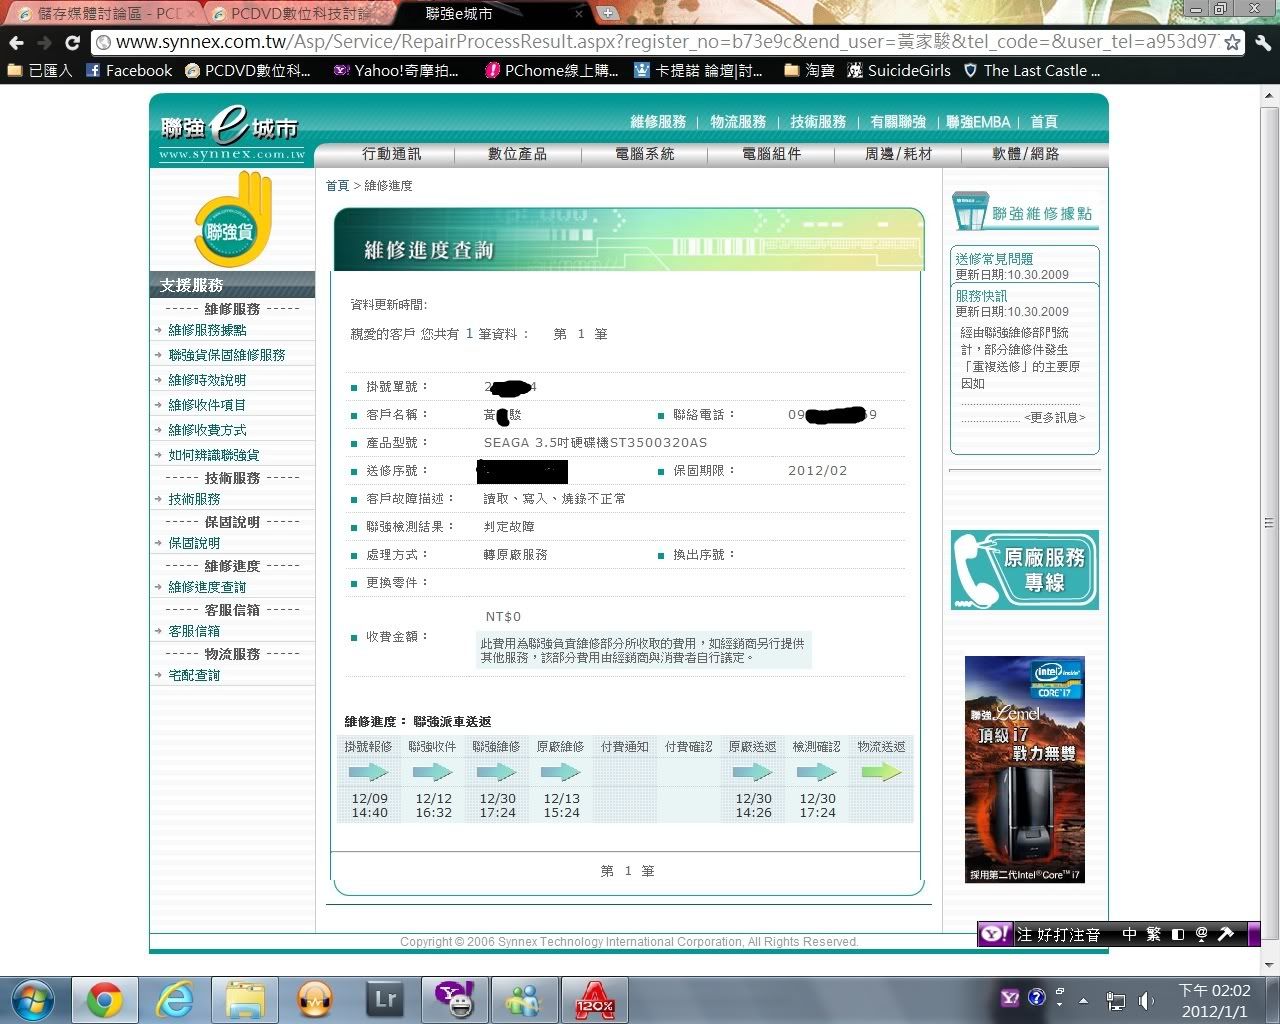Click the green 物流送返 progress arrow
The height and width of the screenshot is (1024, 1280).
tap(881, 772)
